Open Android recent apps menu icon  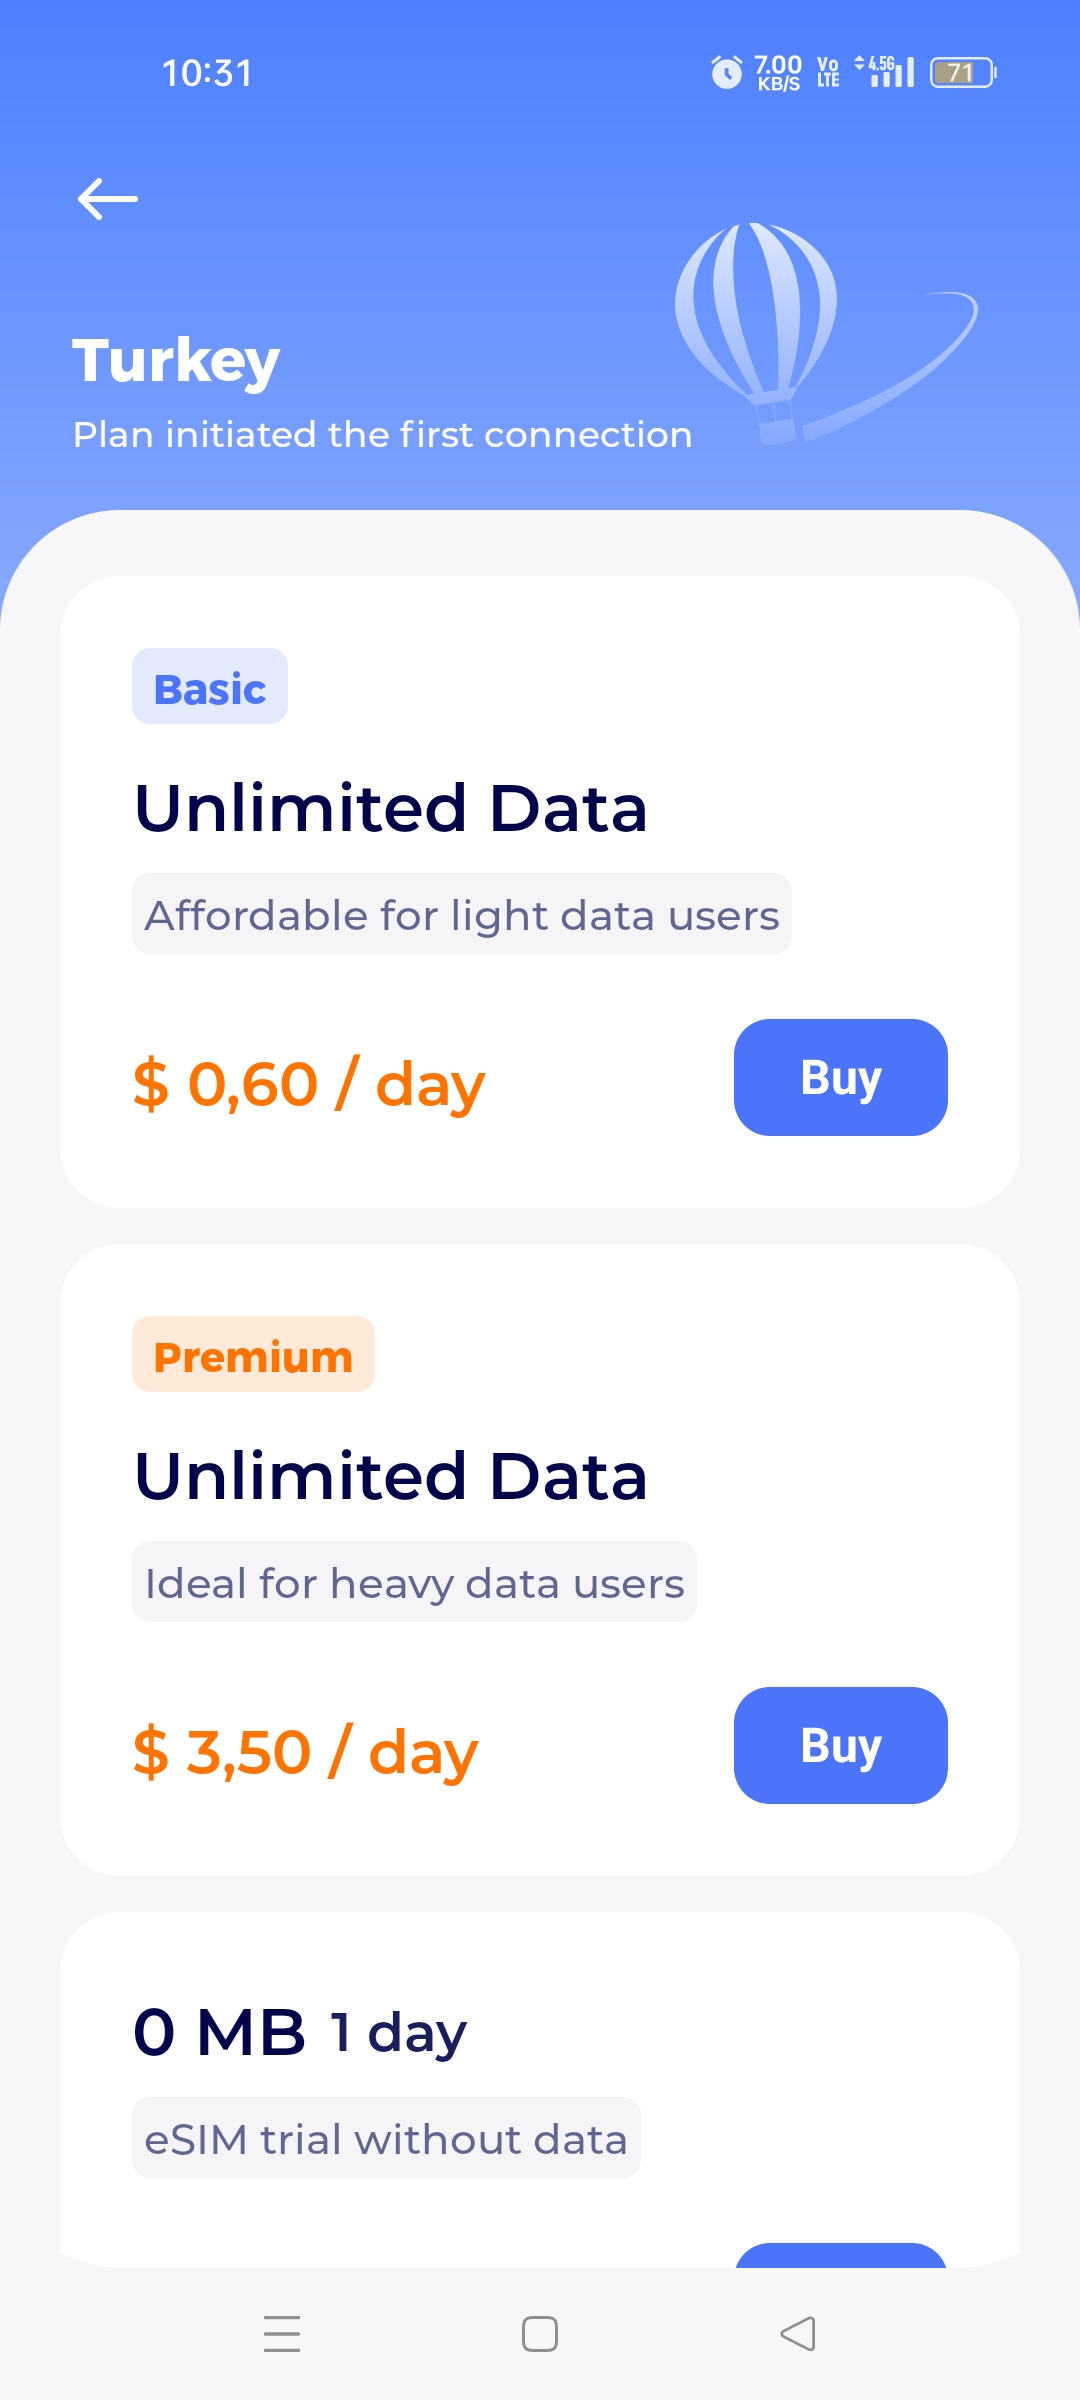(x=282, y=2333)
